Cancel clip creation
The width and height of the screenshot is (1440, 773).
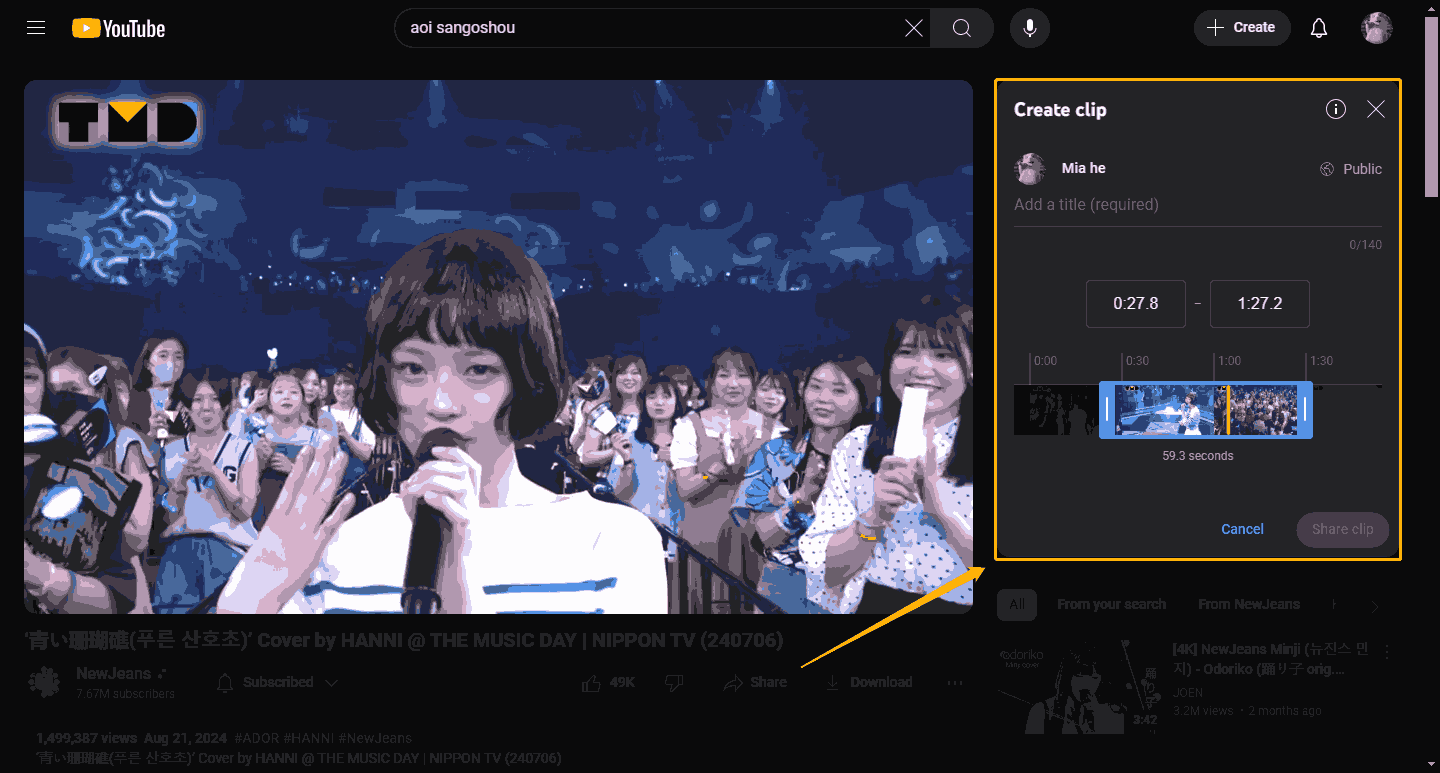click(x=1242, y=529)
